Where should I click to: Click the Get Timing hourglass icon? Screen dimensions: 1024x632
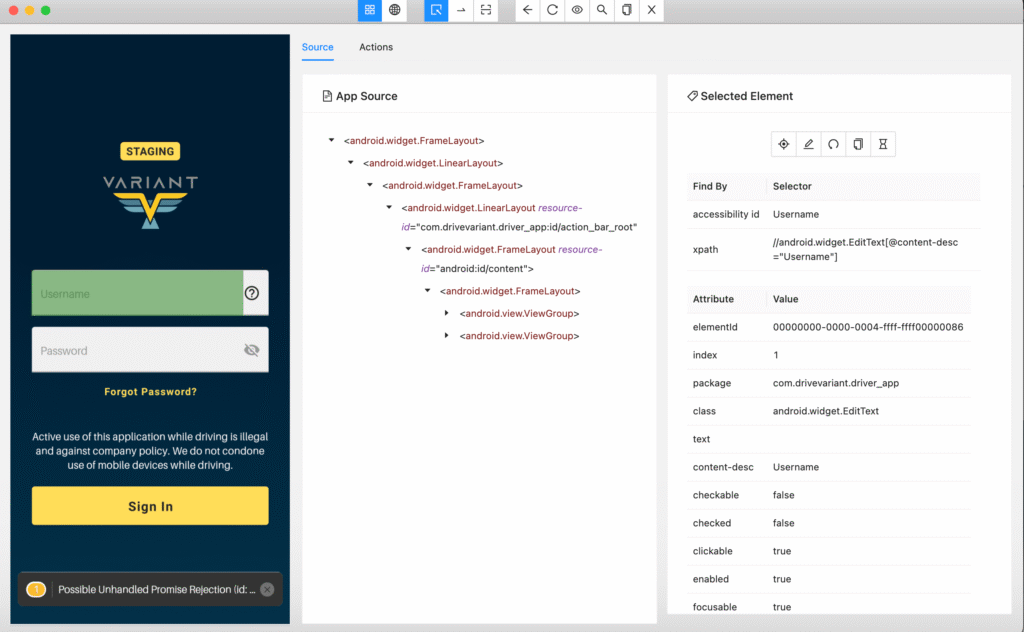(882, 144)
